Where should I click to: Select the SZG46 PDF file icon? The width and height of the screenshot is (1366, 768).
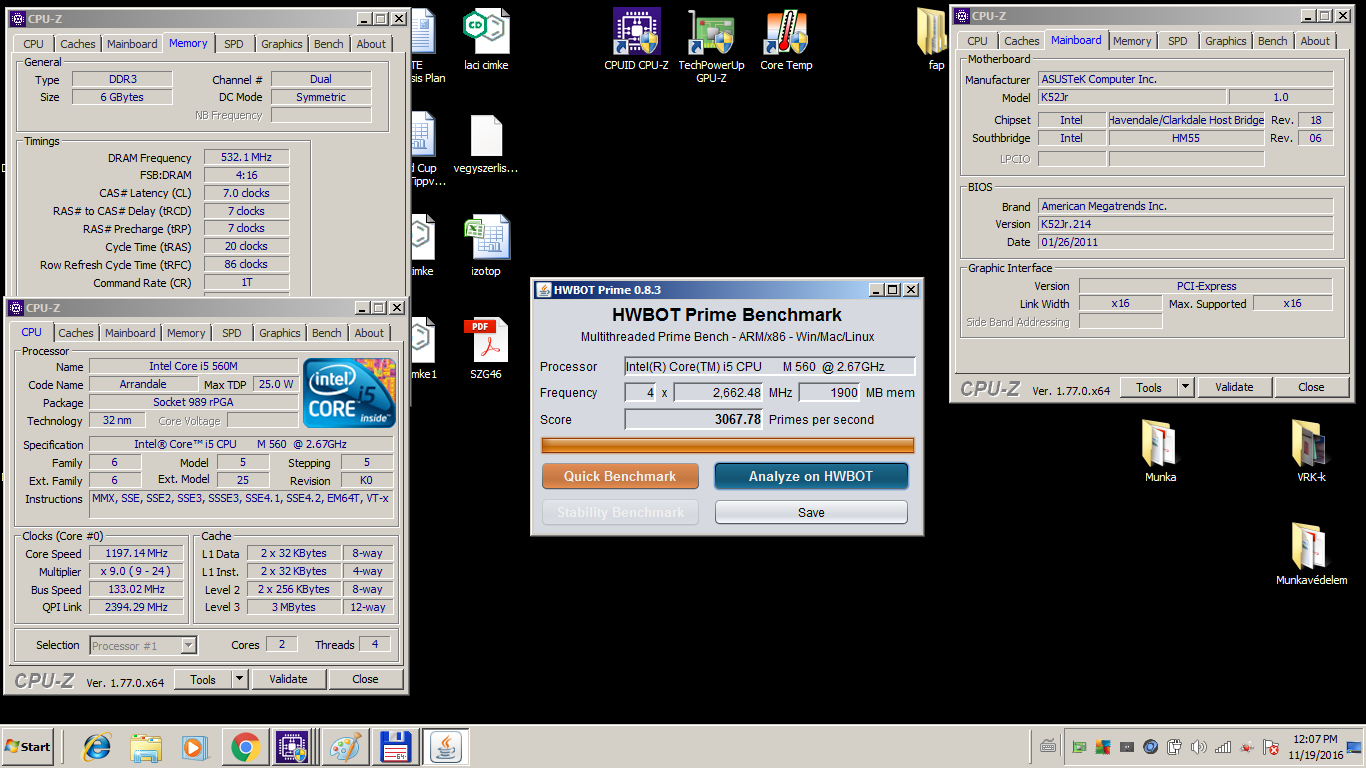pyautogui.click(x=486, y=349)
